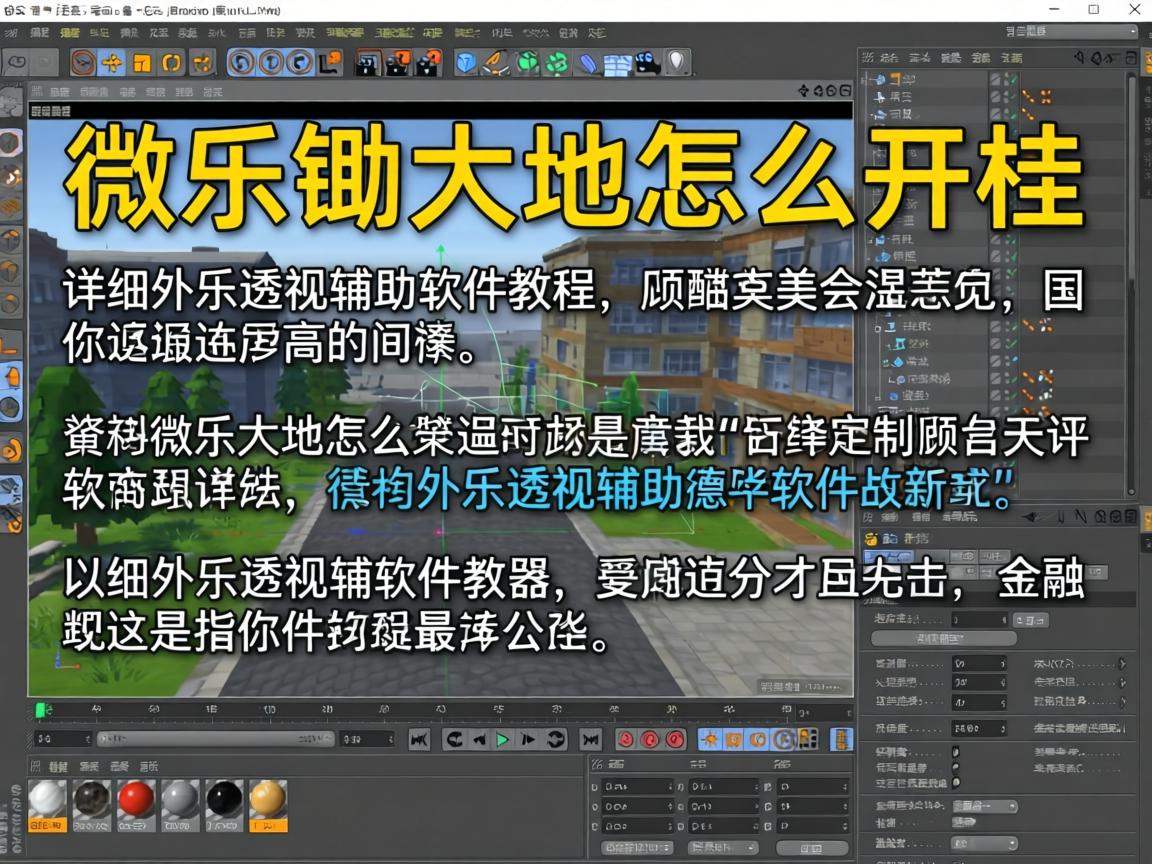The width and height of the screenshot is (1152, 864).
Task: Click the Go to Start playback button
Action: [x=419, y=739]
